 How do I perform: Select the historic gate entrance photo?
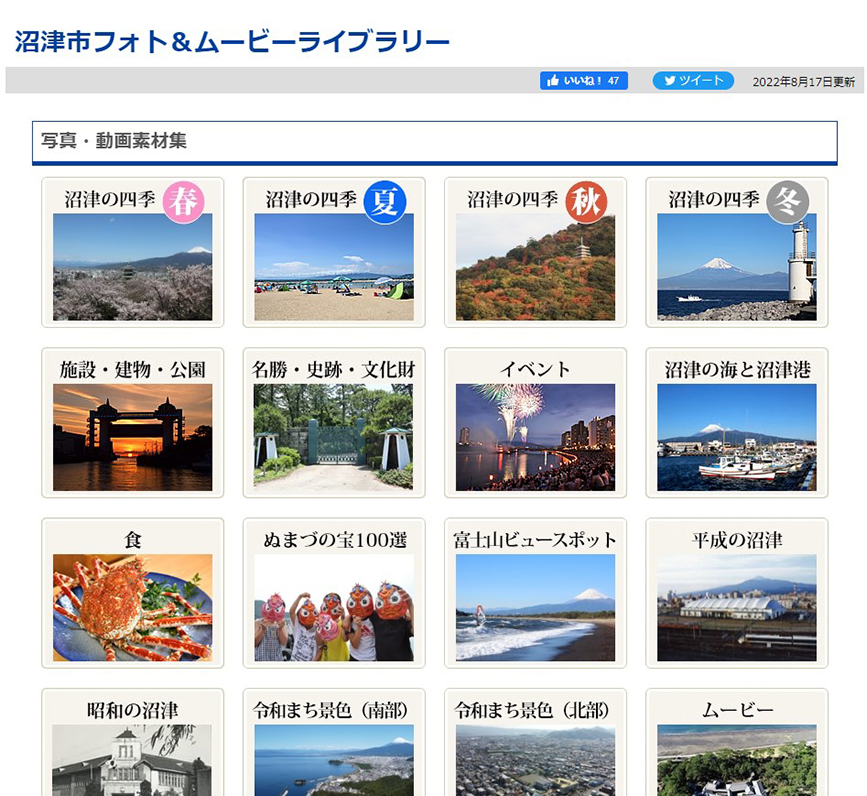coord(334,437)
